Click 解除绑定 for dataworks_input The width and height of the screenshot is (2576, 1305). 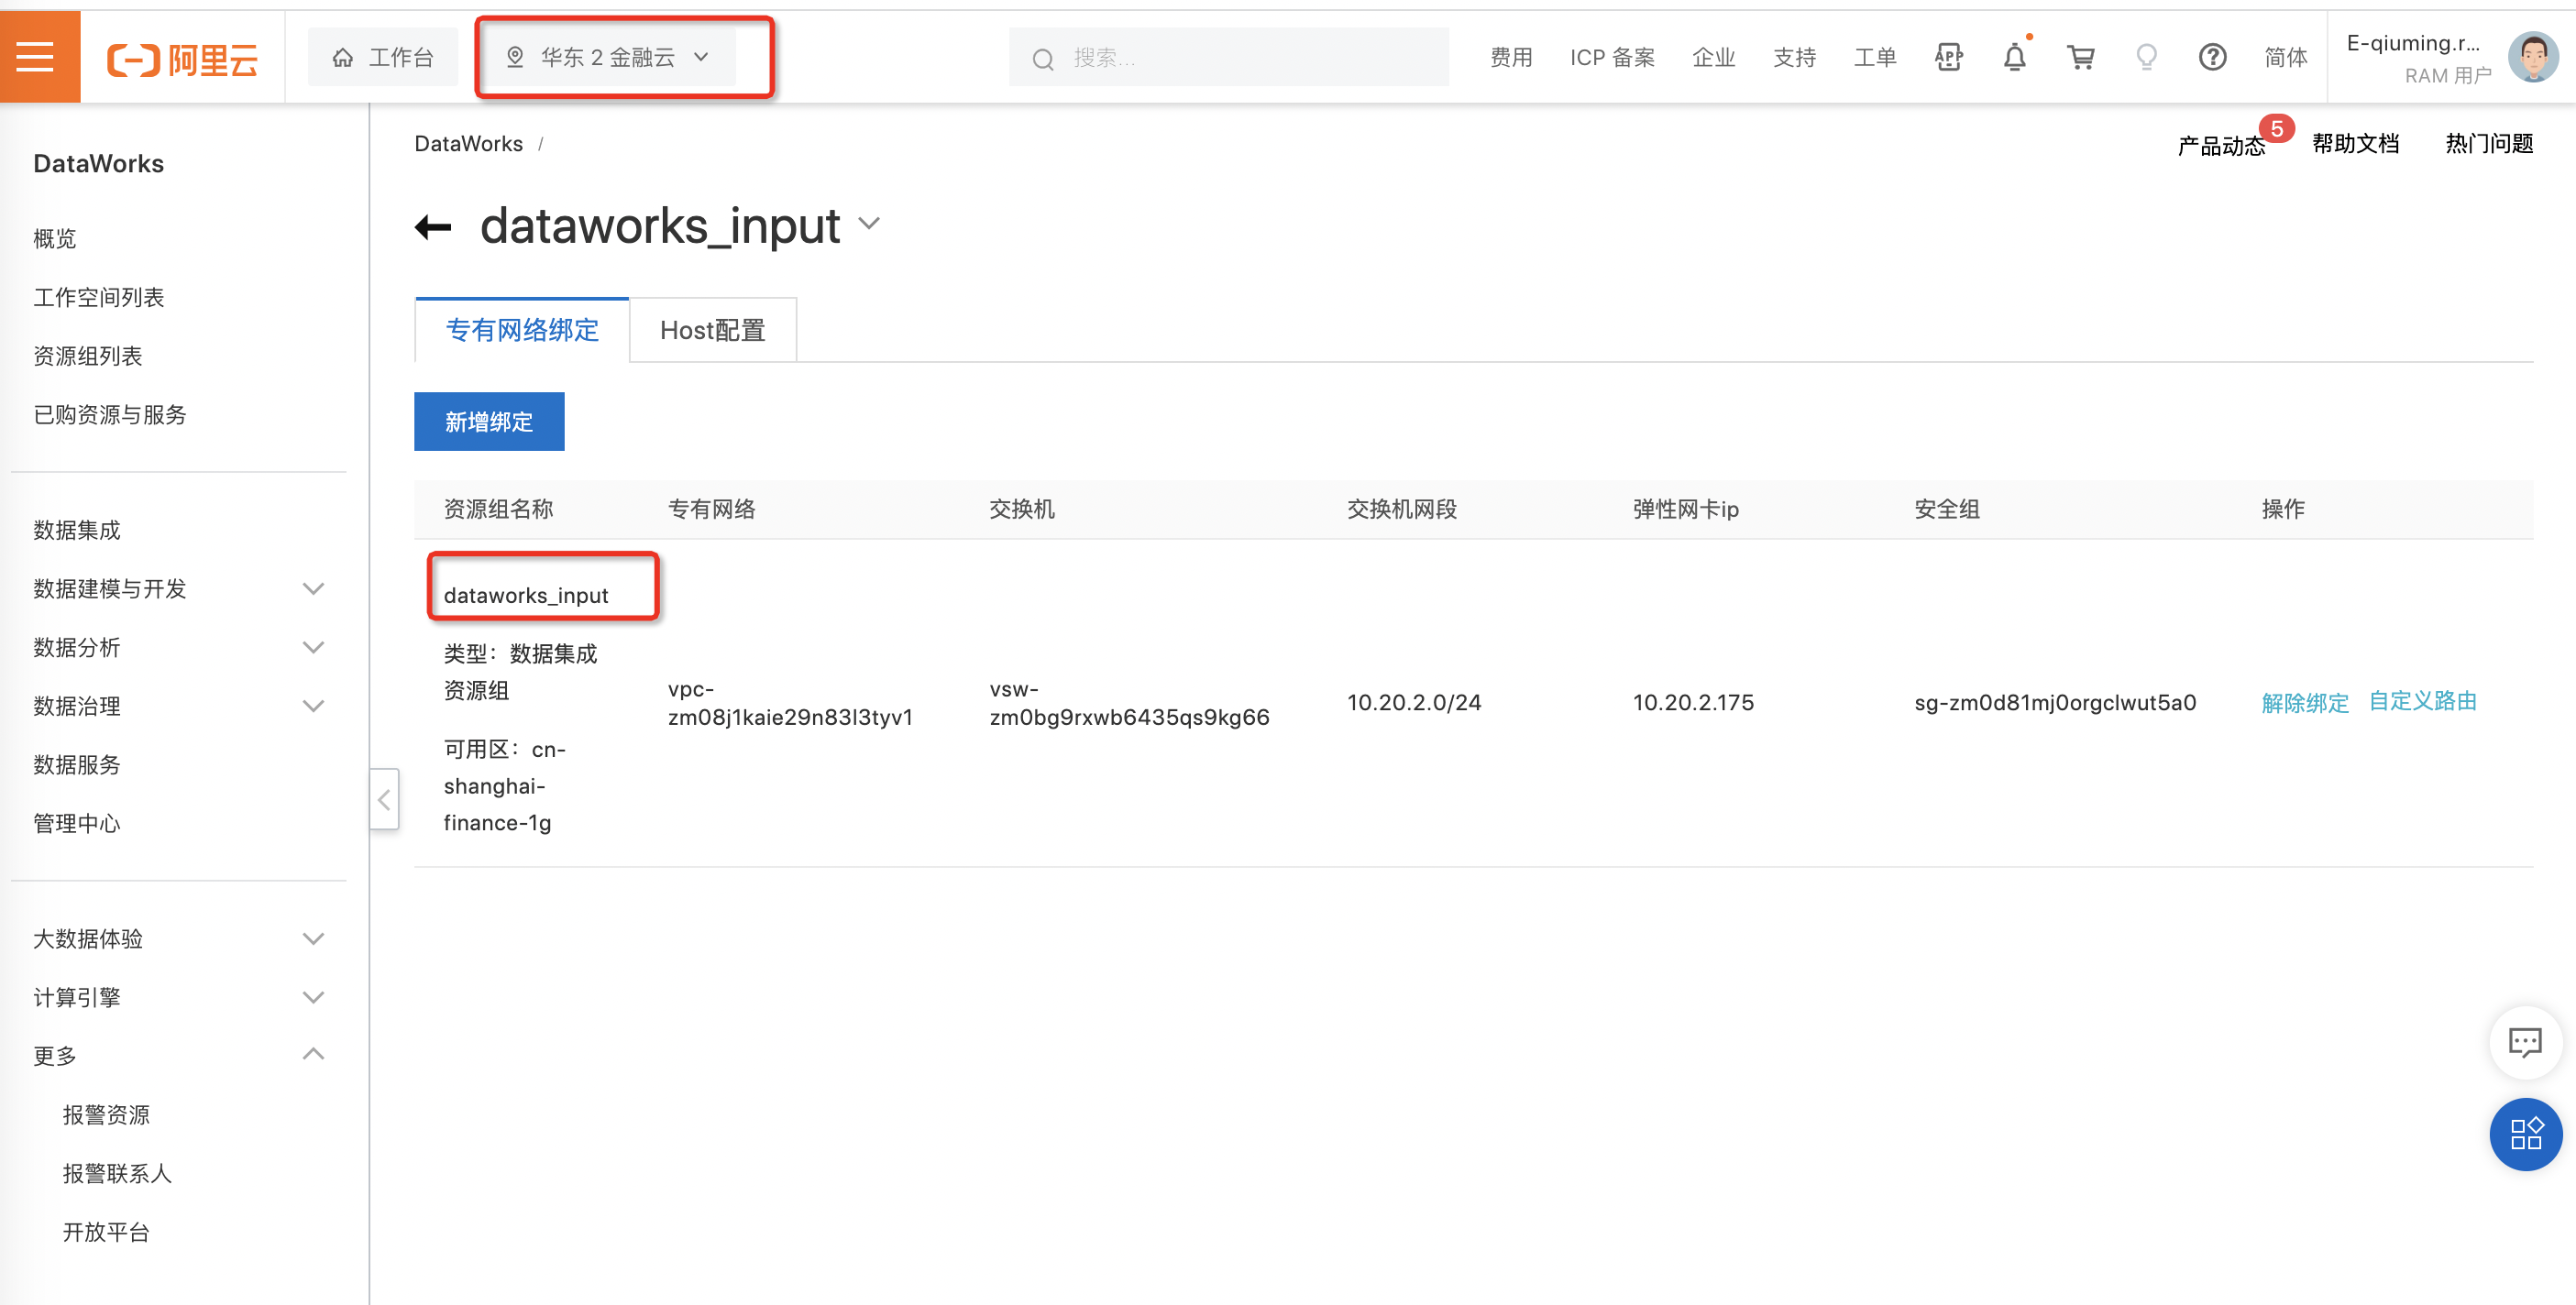2305,703
